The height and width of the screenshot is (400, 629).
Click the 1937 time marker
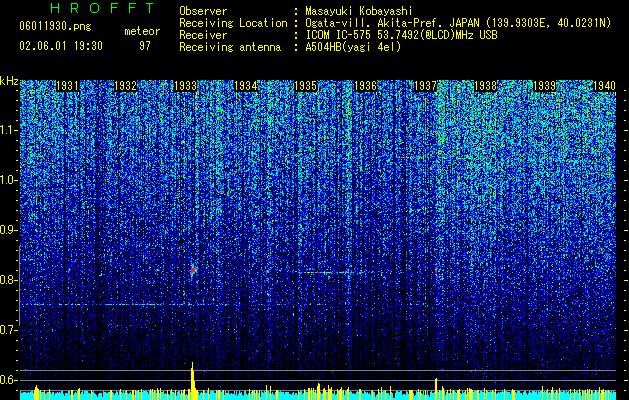[x=425, y=86]
